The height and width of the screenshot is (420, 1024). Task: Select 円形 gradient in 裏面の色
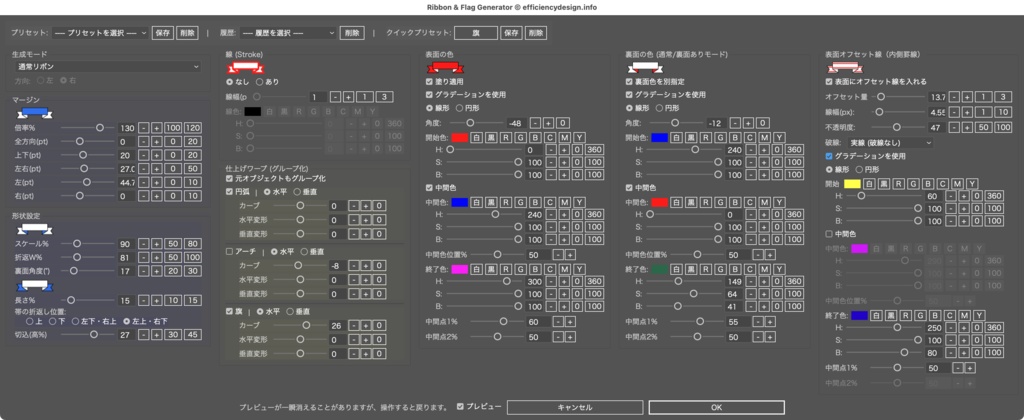659,108
